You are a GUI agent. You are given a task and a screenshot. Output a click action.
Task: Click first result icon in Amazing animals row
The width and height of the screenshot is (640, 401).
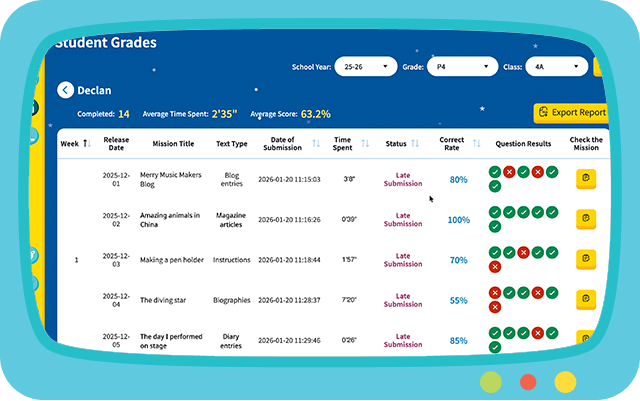click(495, 212)
